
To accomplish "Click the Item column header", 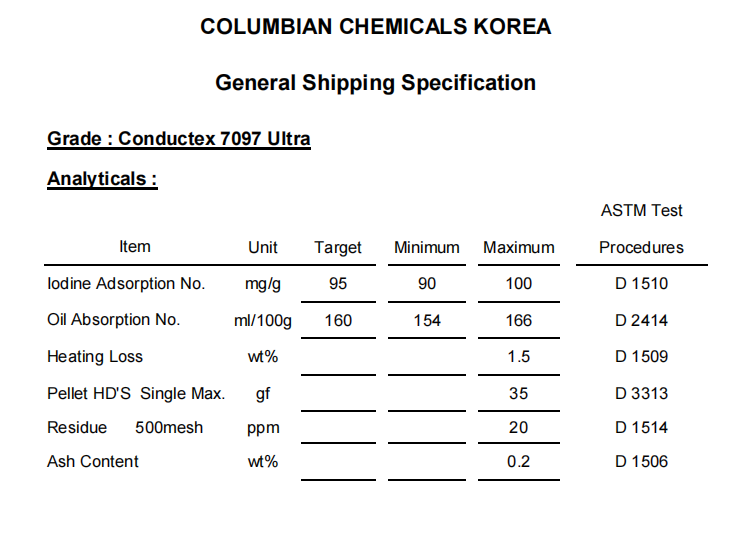I will pyautogui.click(x=135, y=247).
